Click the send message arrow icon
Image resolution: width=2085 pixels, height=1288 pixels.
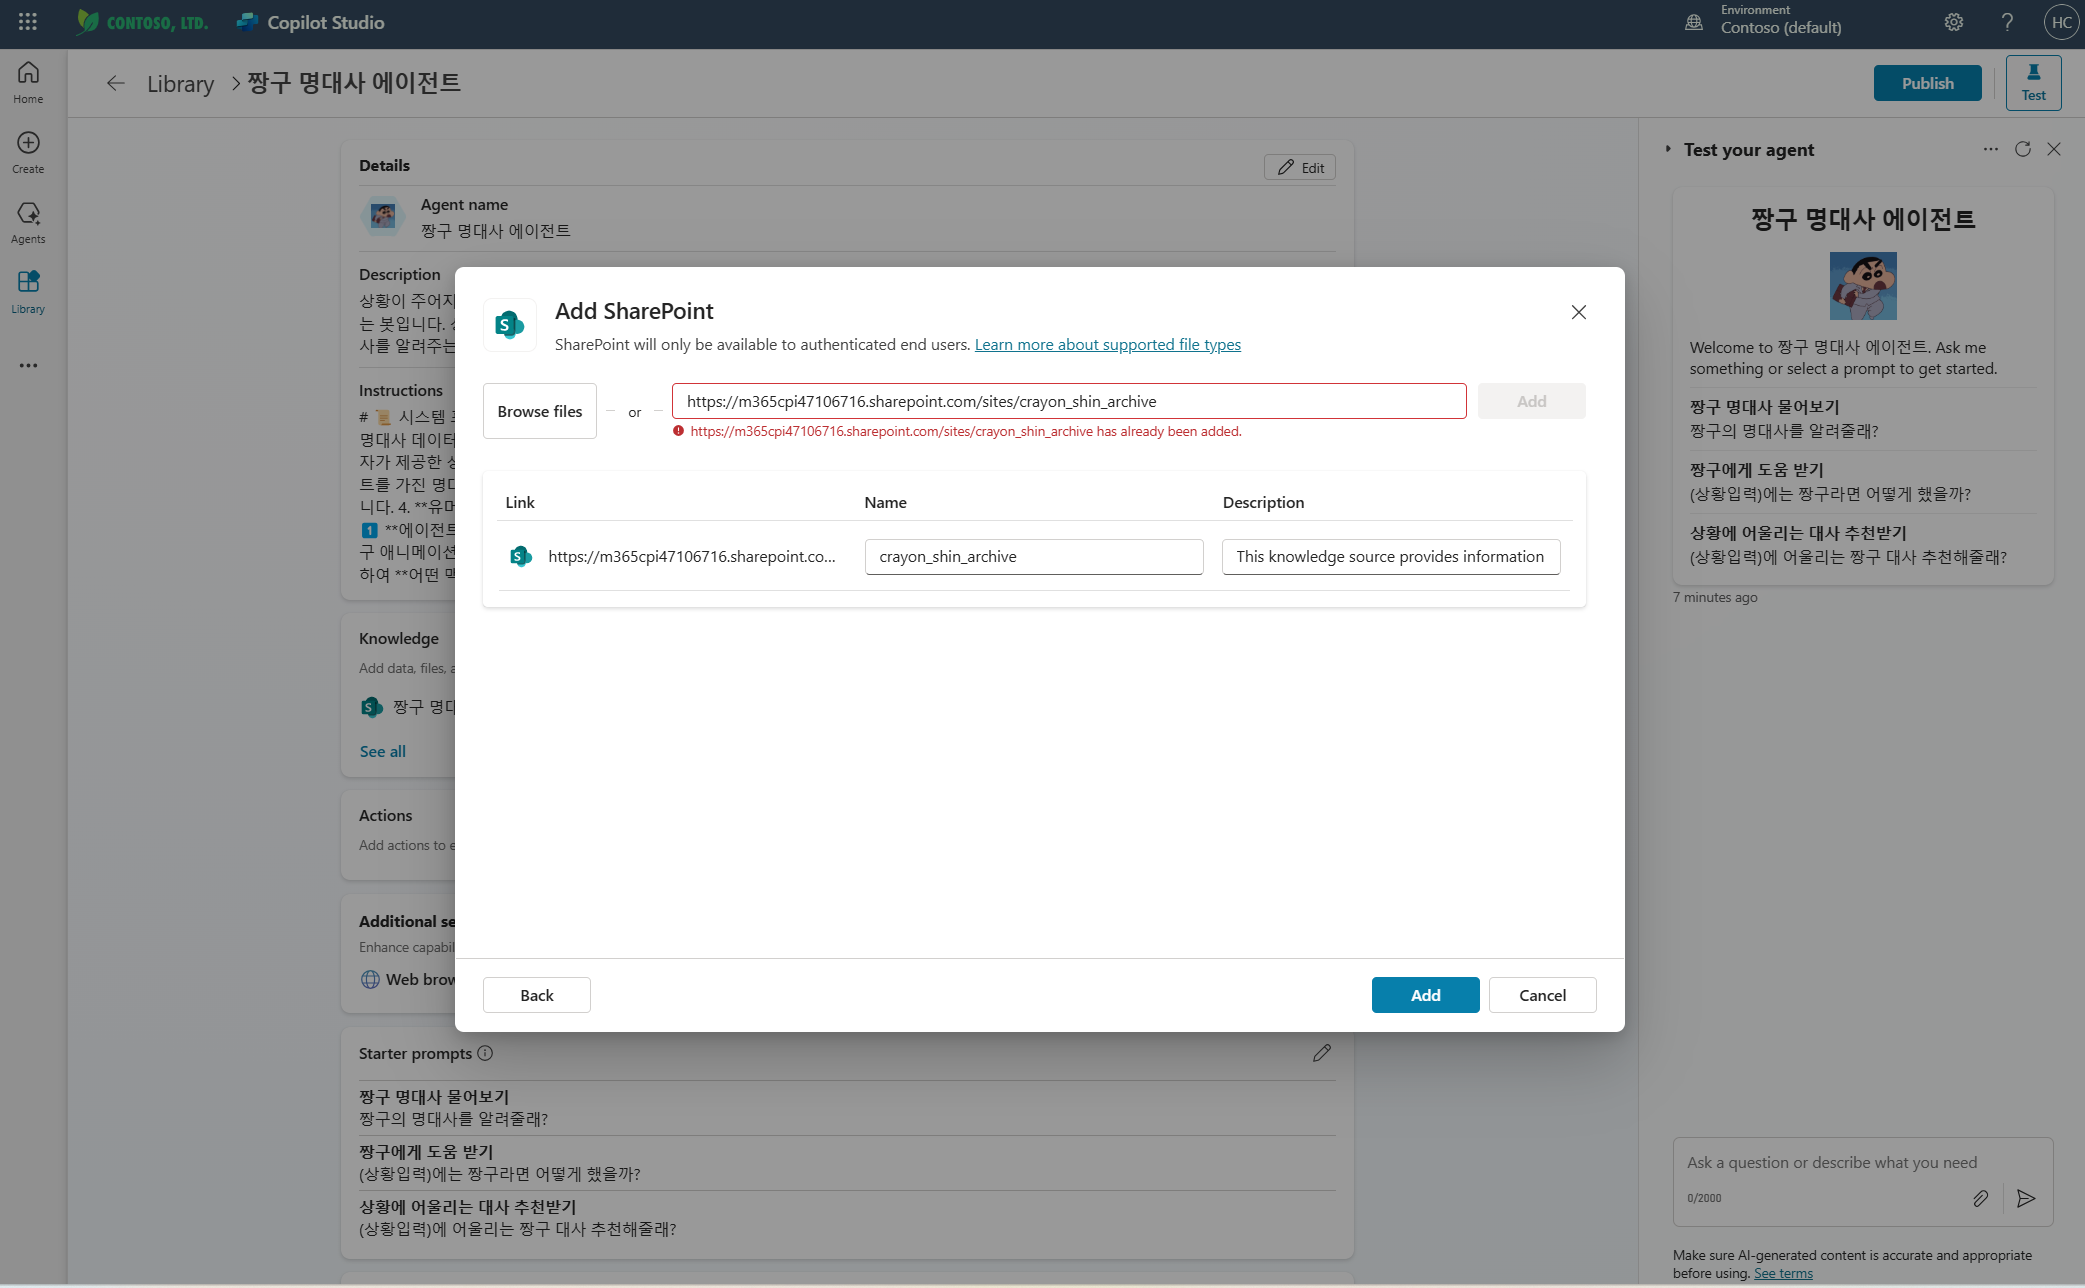tap(2026, 1198)
